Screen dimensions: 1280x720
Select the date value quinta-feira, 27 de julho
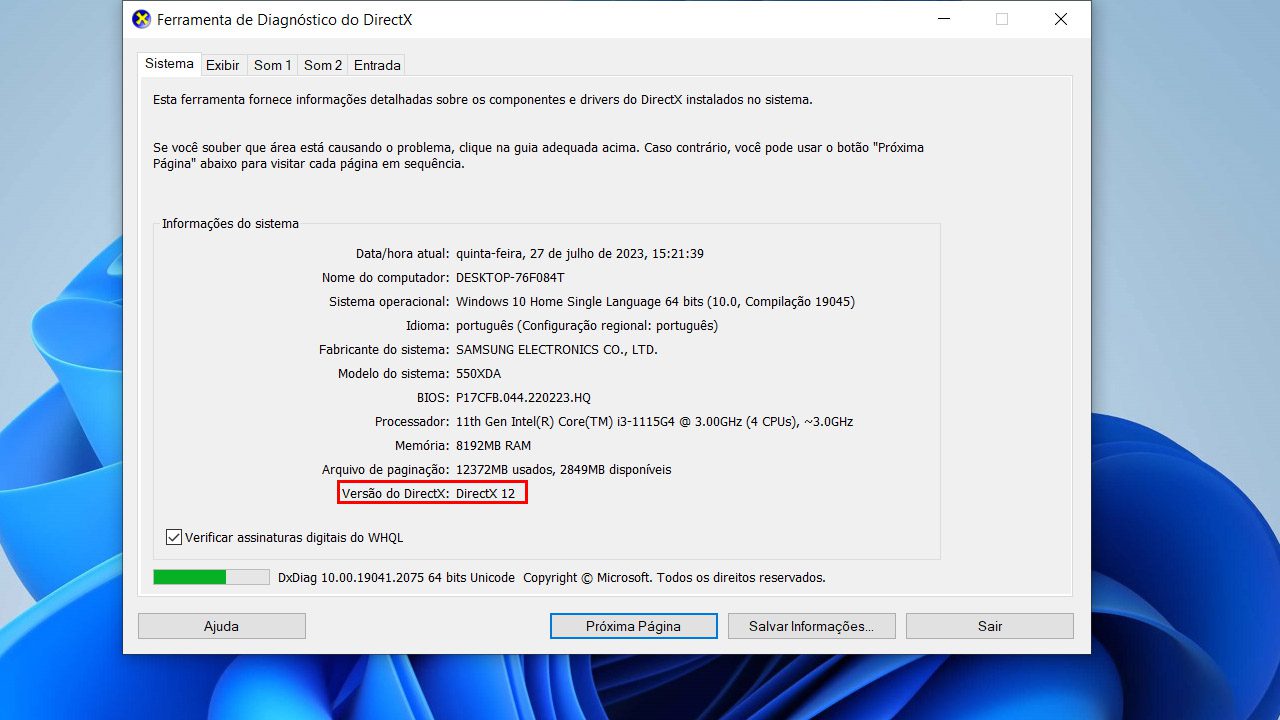tap(580, 254)
